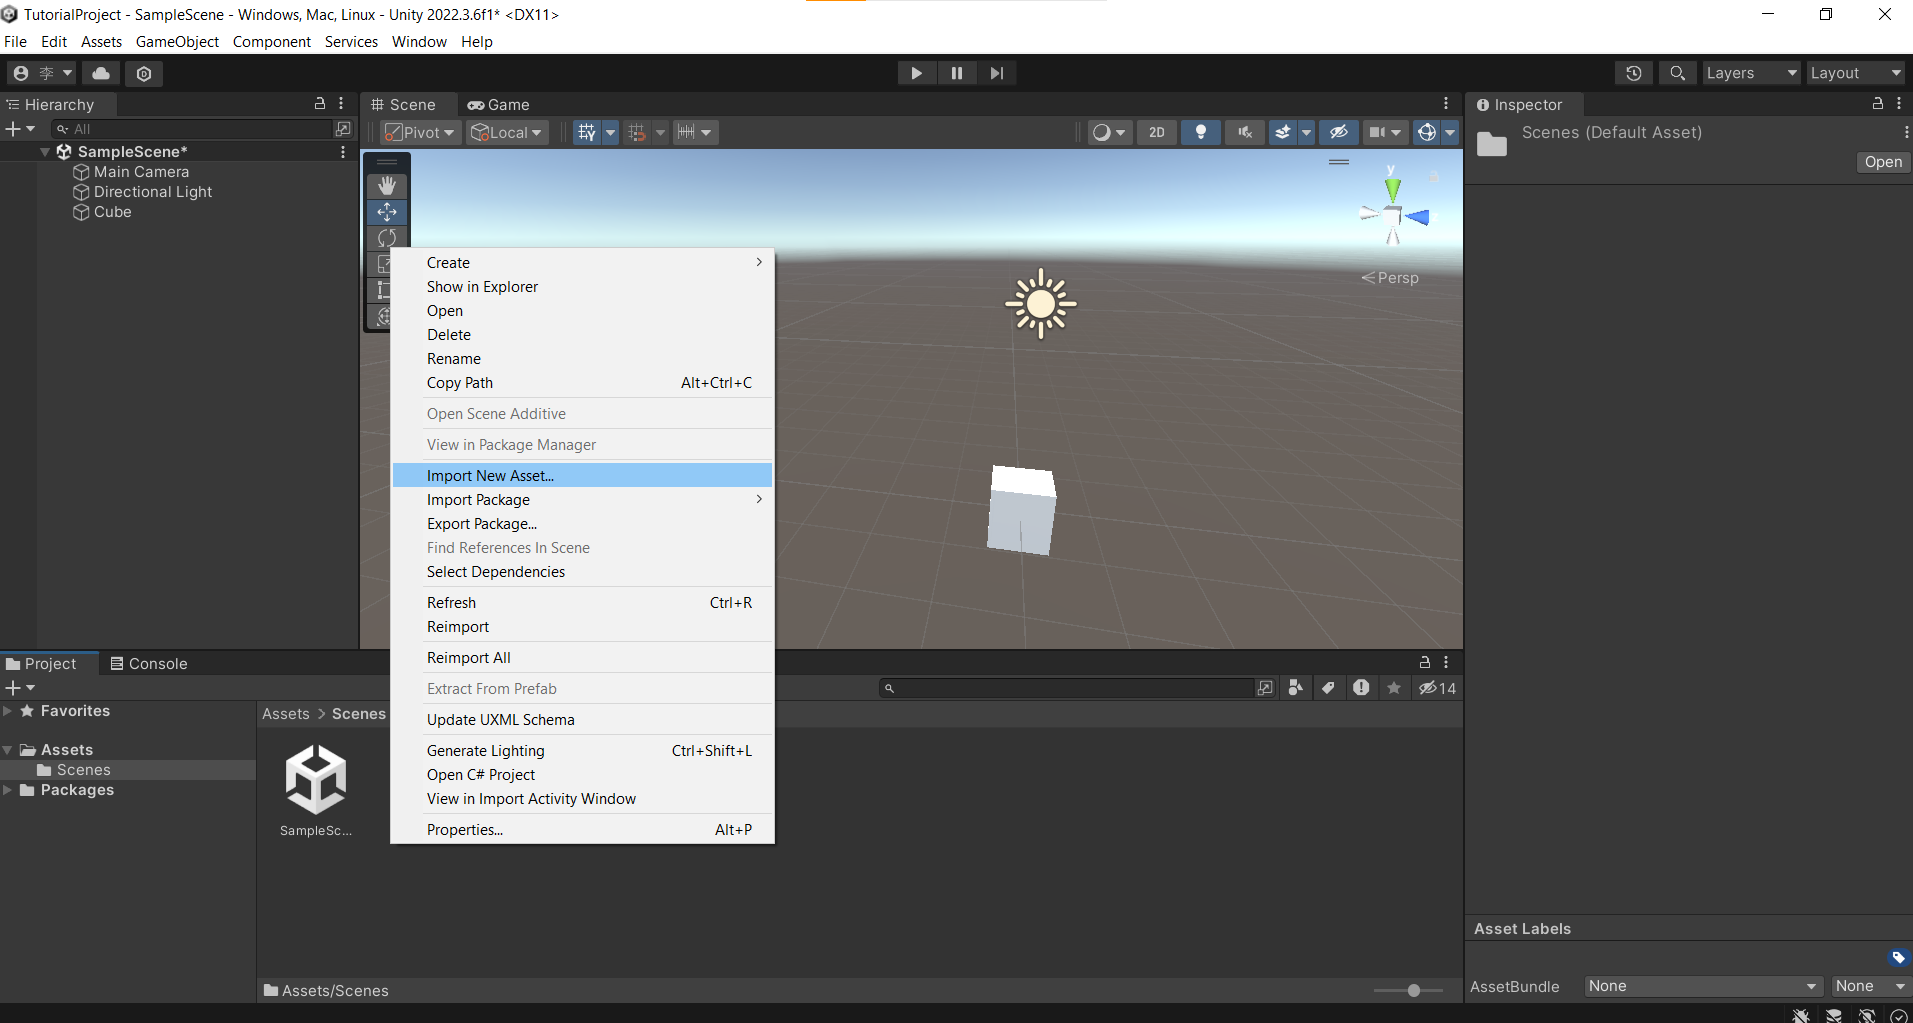
Task: Open the Scene view more-options menu
Action: (x=1446, y=104)
